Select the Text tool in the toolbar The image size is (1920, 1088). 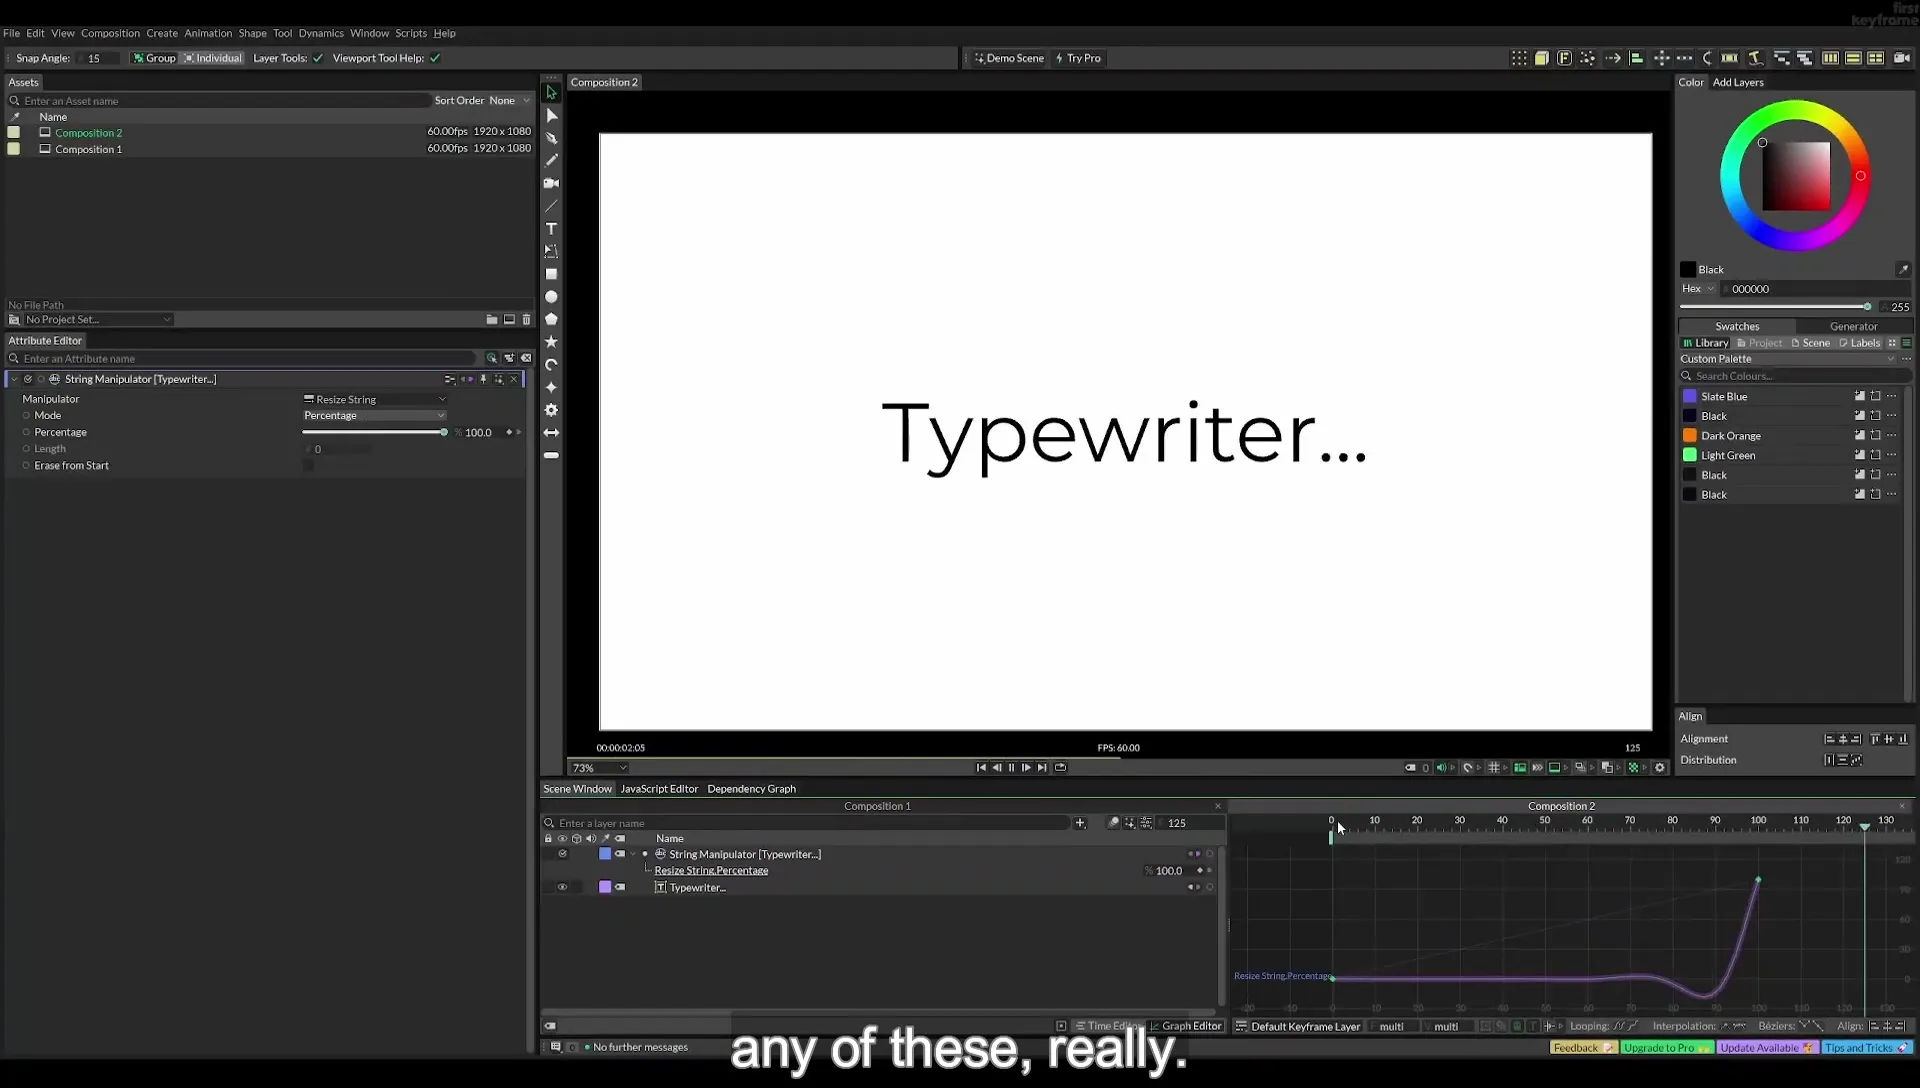tap(551, 229)
